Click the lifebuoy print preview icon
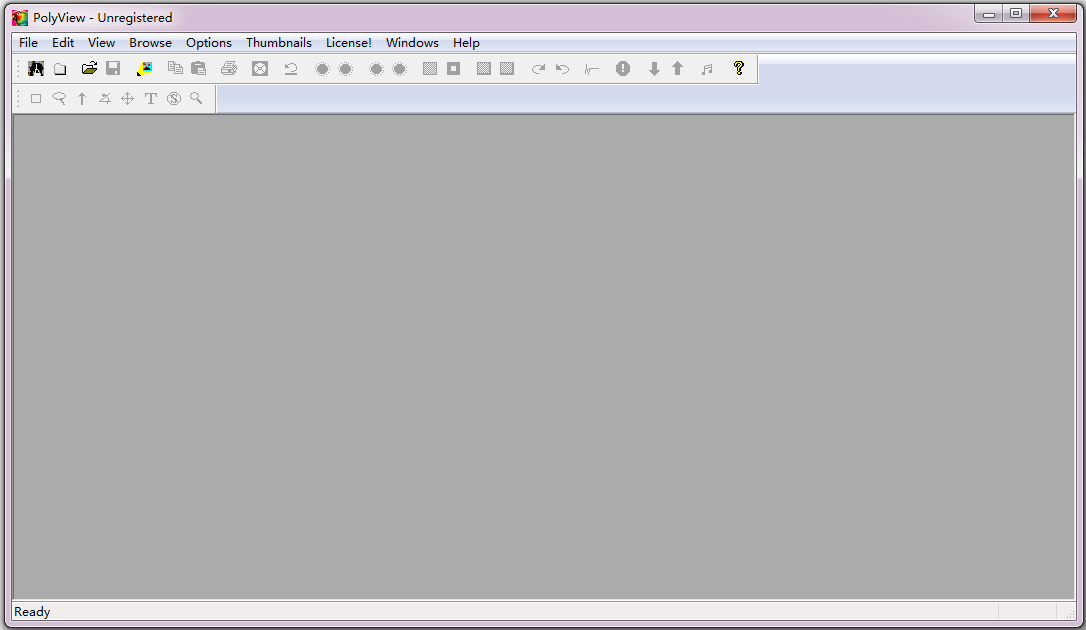The height and width of the screenshot is (630, 1086). (260, 69)
